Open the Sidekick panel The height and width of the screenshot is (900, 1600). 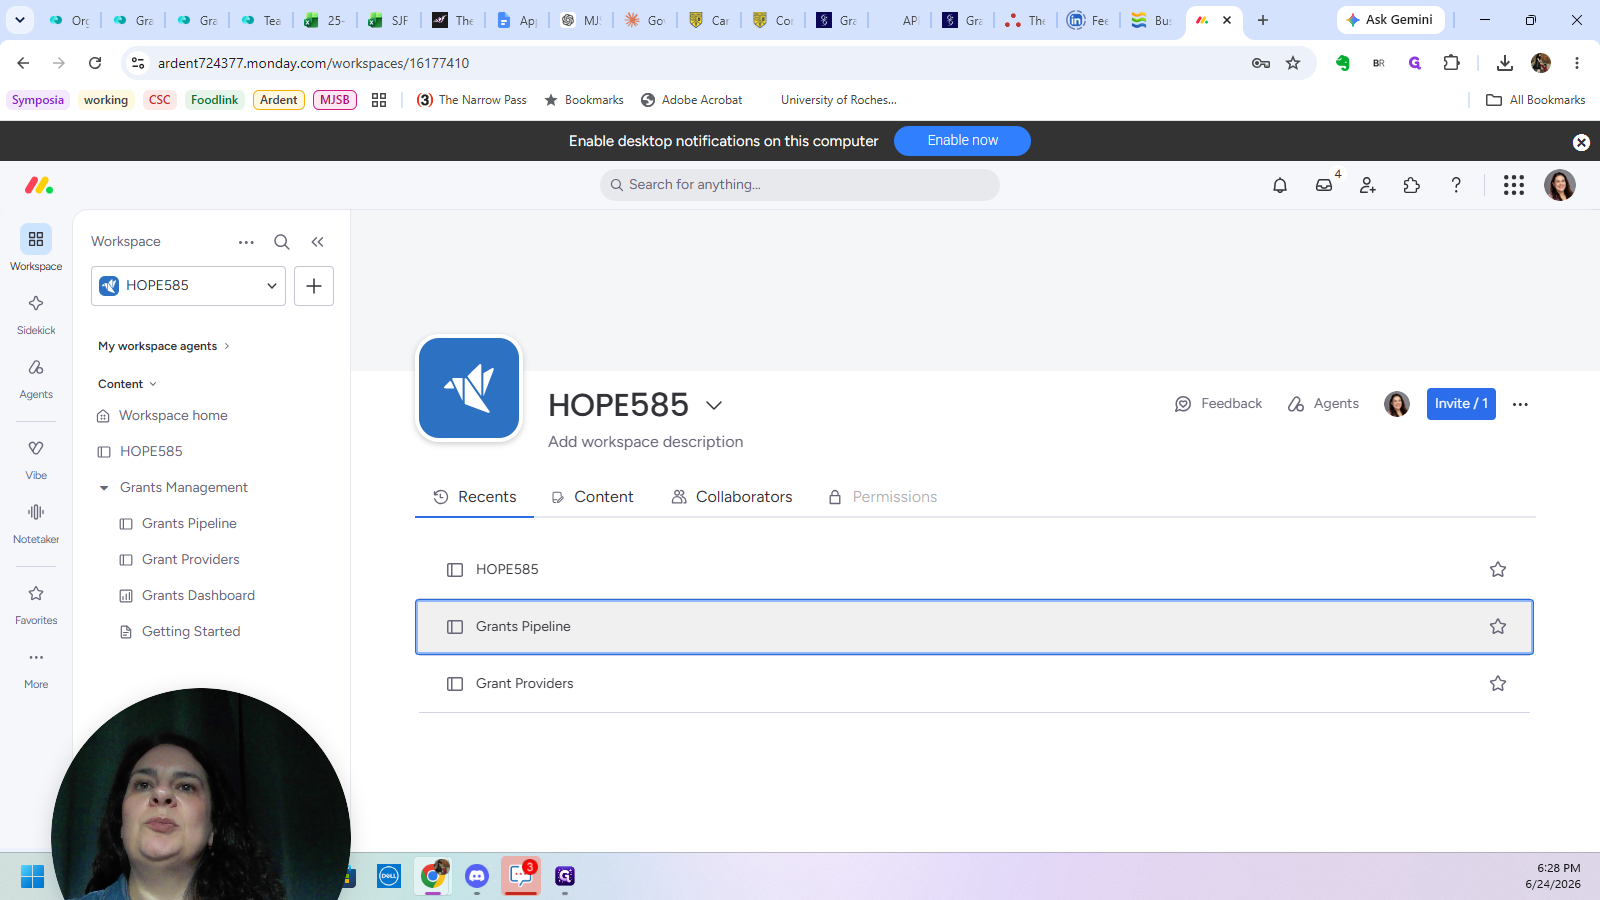click(36, 313)
